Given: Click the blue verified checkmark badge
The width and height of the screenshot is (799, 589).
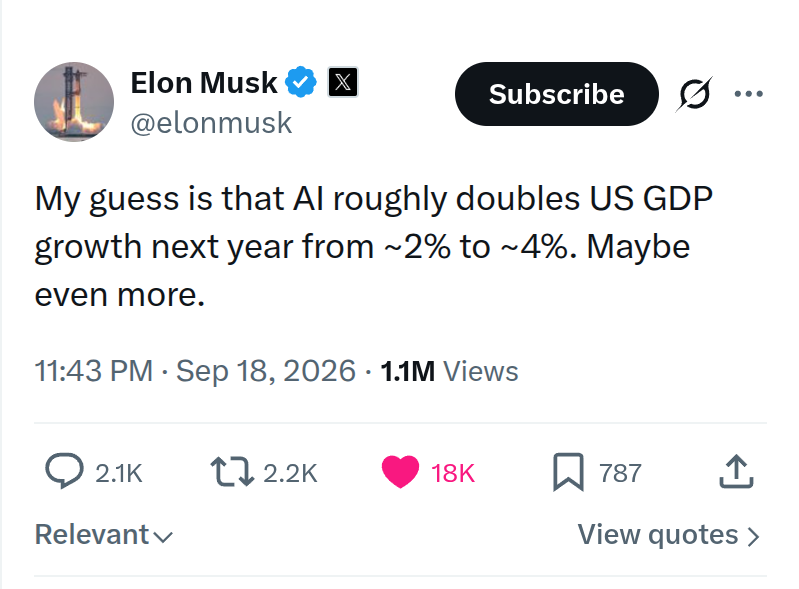Looking at the screenshot, I should tap(301, 82).
